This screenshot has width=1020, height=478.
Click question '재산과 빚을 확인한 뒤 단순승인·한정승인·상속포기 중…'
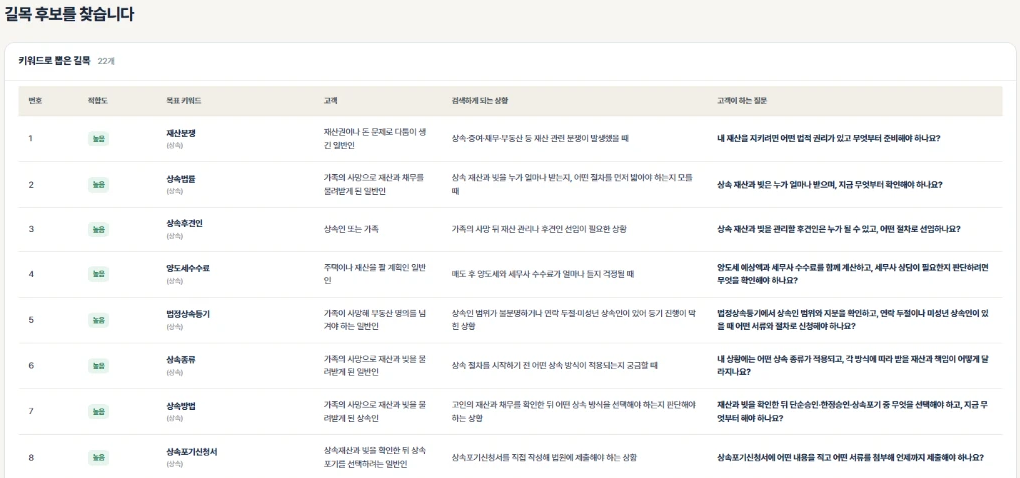[853, 411]
